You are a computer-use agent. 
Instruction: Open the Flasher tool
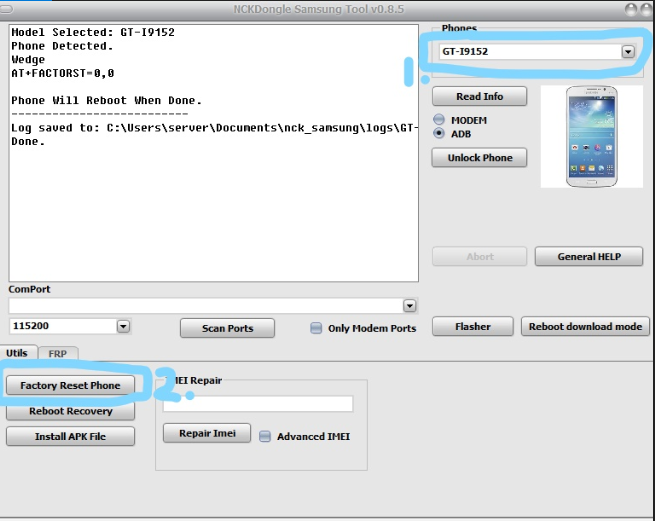[472, 326]
